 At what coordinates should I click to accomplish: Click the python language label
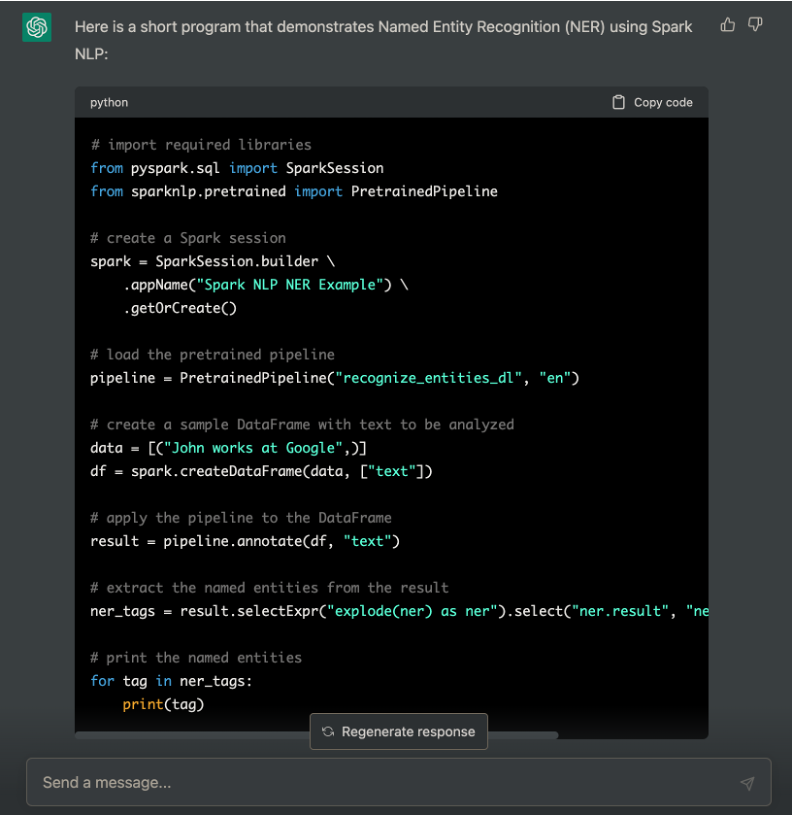[x=109, y=103]
